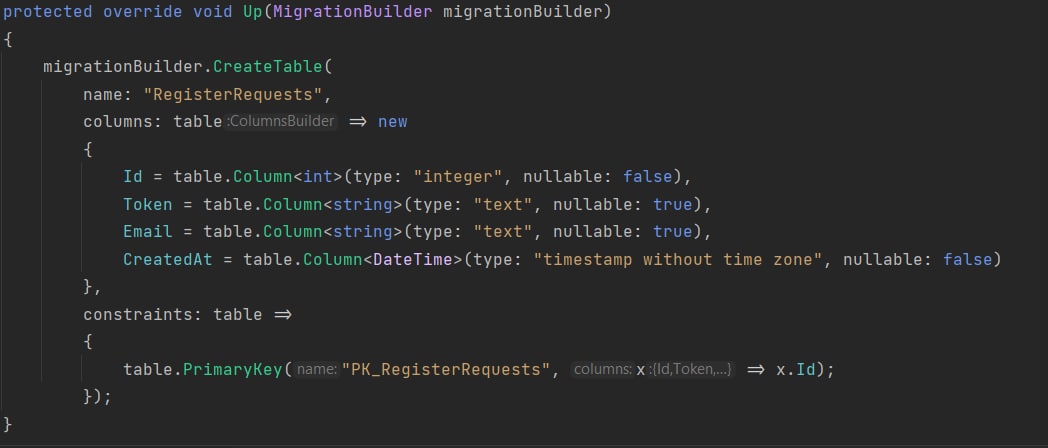Screen dimensions: 1048x448
Task: Click x.Id at the end of PrimaryKey
Action: [x=796, y=369]
